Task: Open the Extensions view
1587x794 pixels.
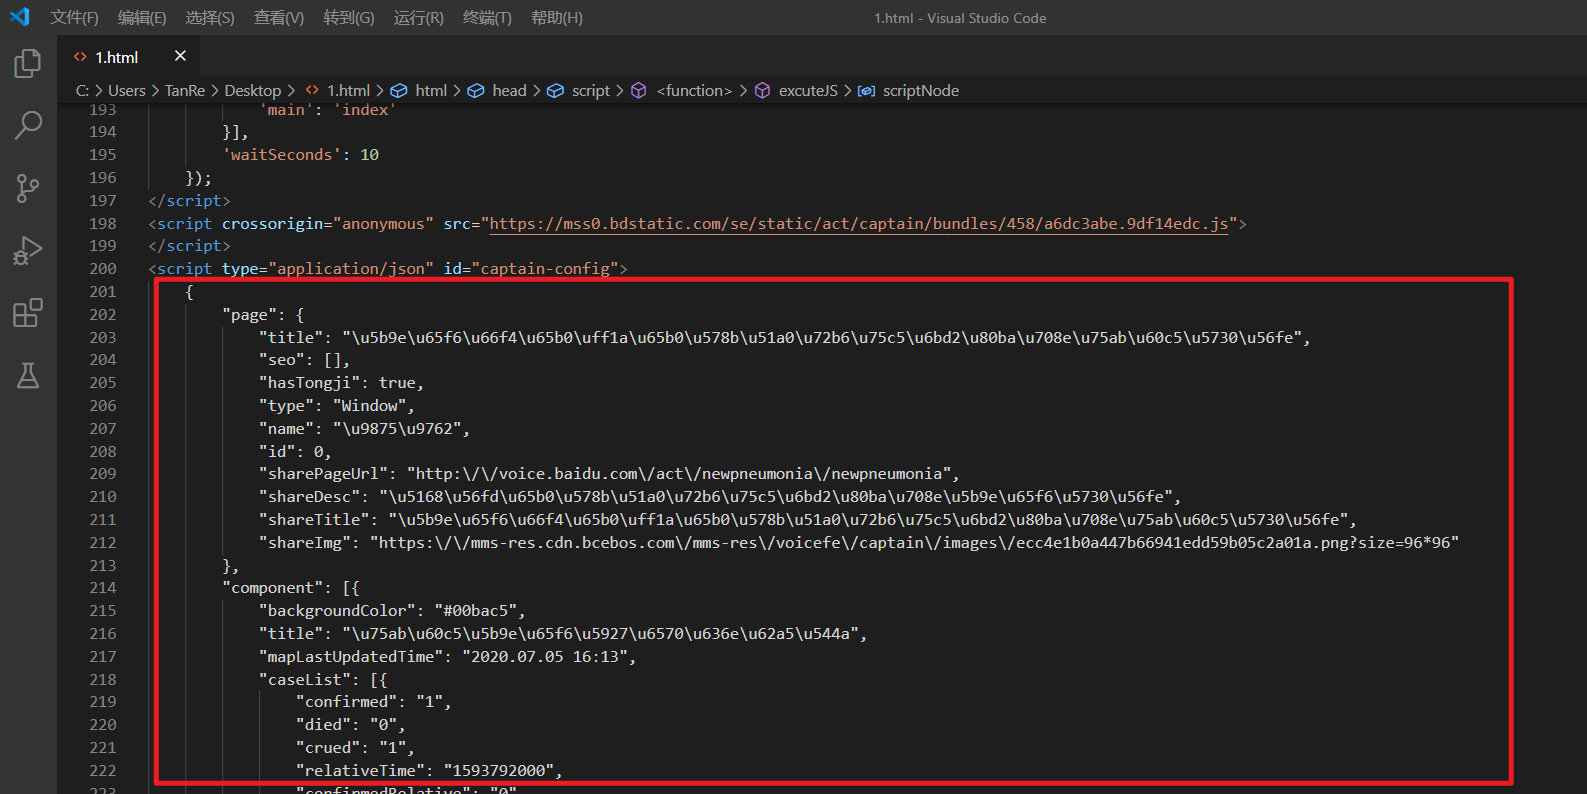Action: click(28, 313)
